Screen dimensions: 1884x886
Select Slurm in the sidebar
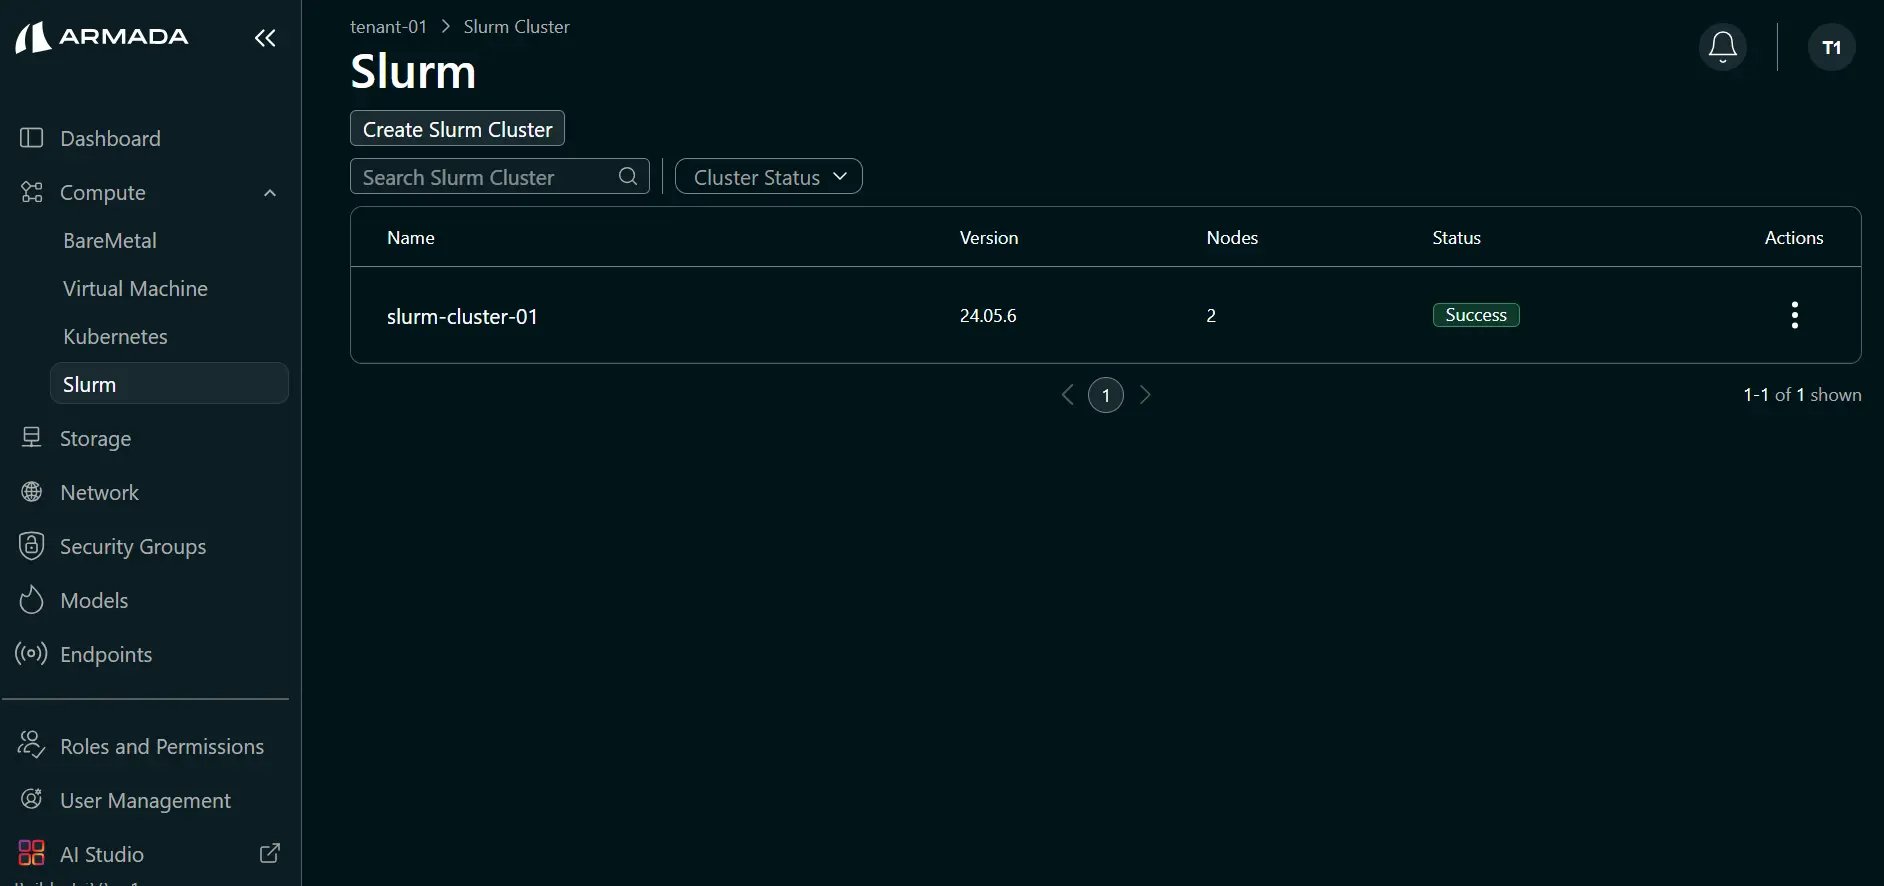pyautogui.click(x=169, y=384)
